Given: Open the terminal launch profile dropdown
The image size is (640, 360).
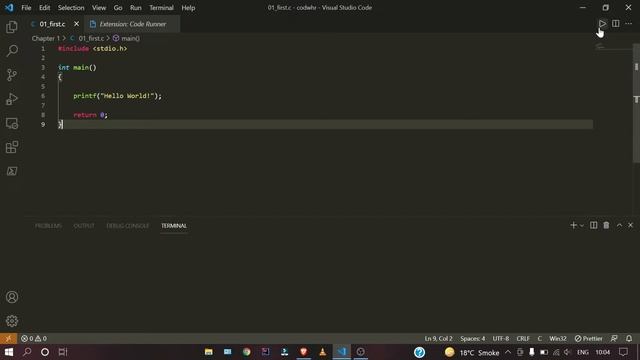Looking at the screenshot, I should pos(582,226).
